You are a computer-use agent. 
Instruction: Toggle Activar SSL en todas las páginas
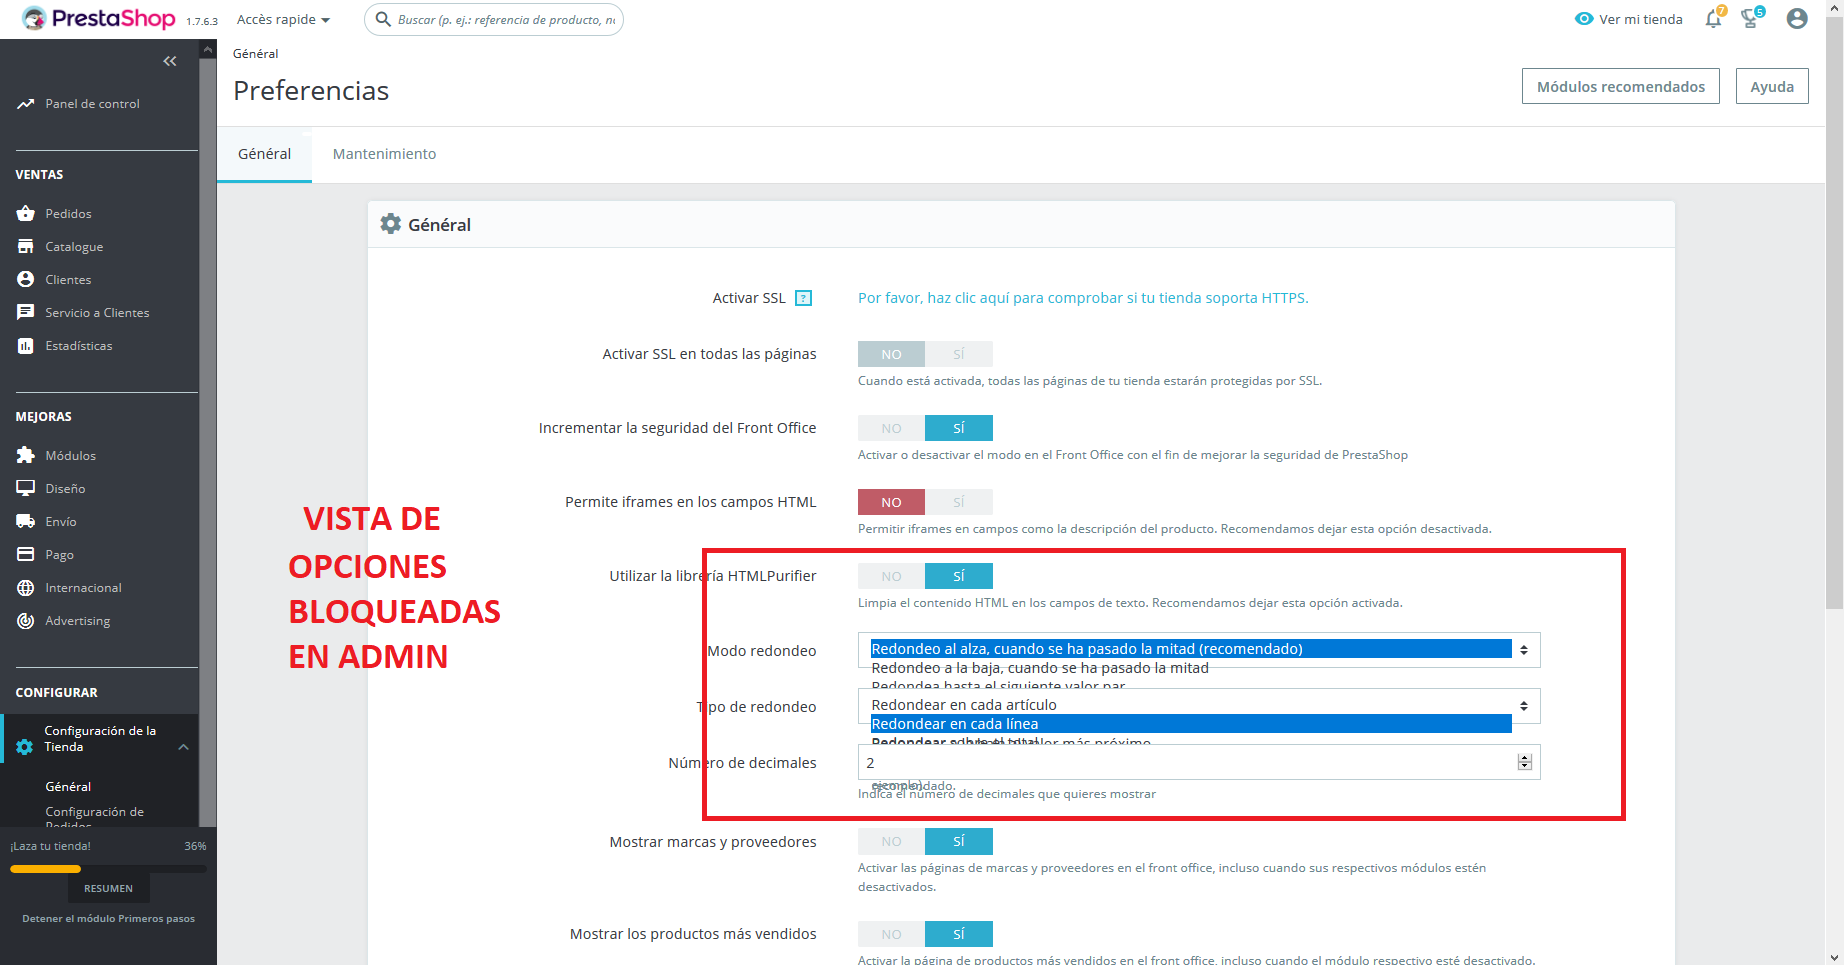(925, 354)
